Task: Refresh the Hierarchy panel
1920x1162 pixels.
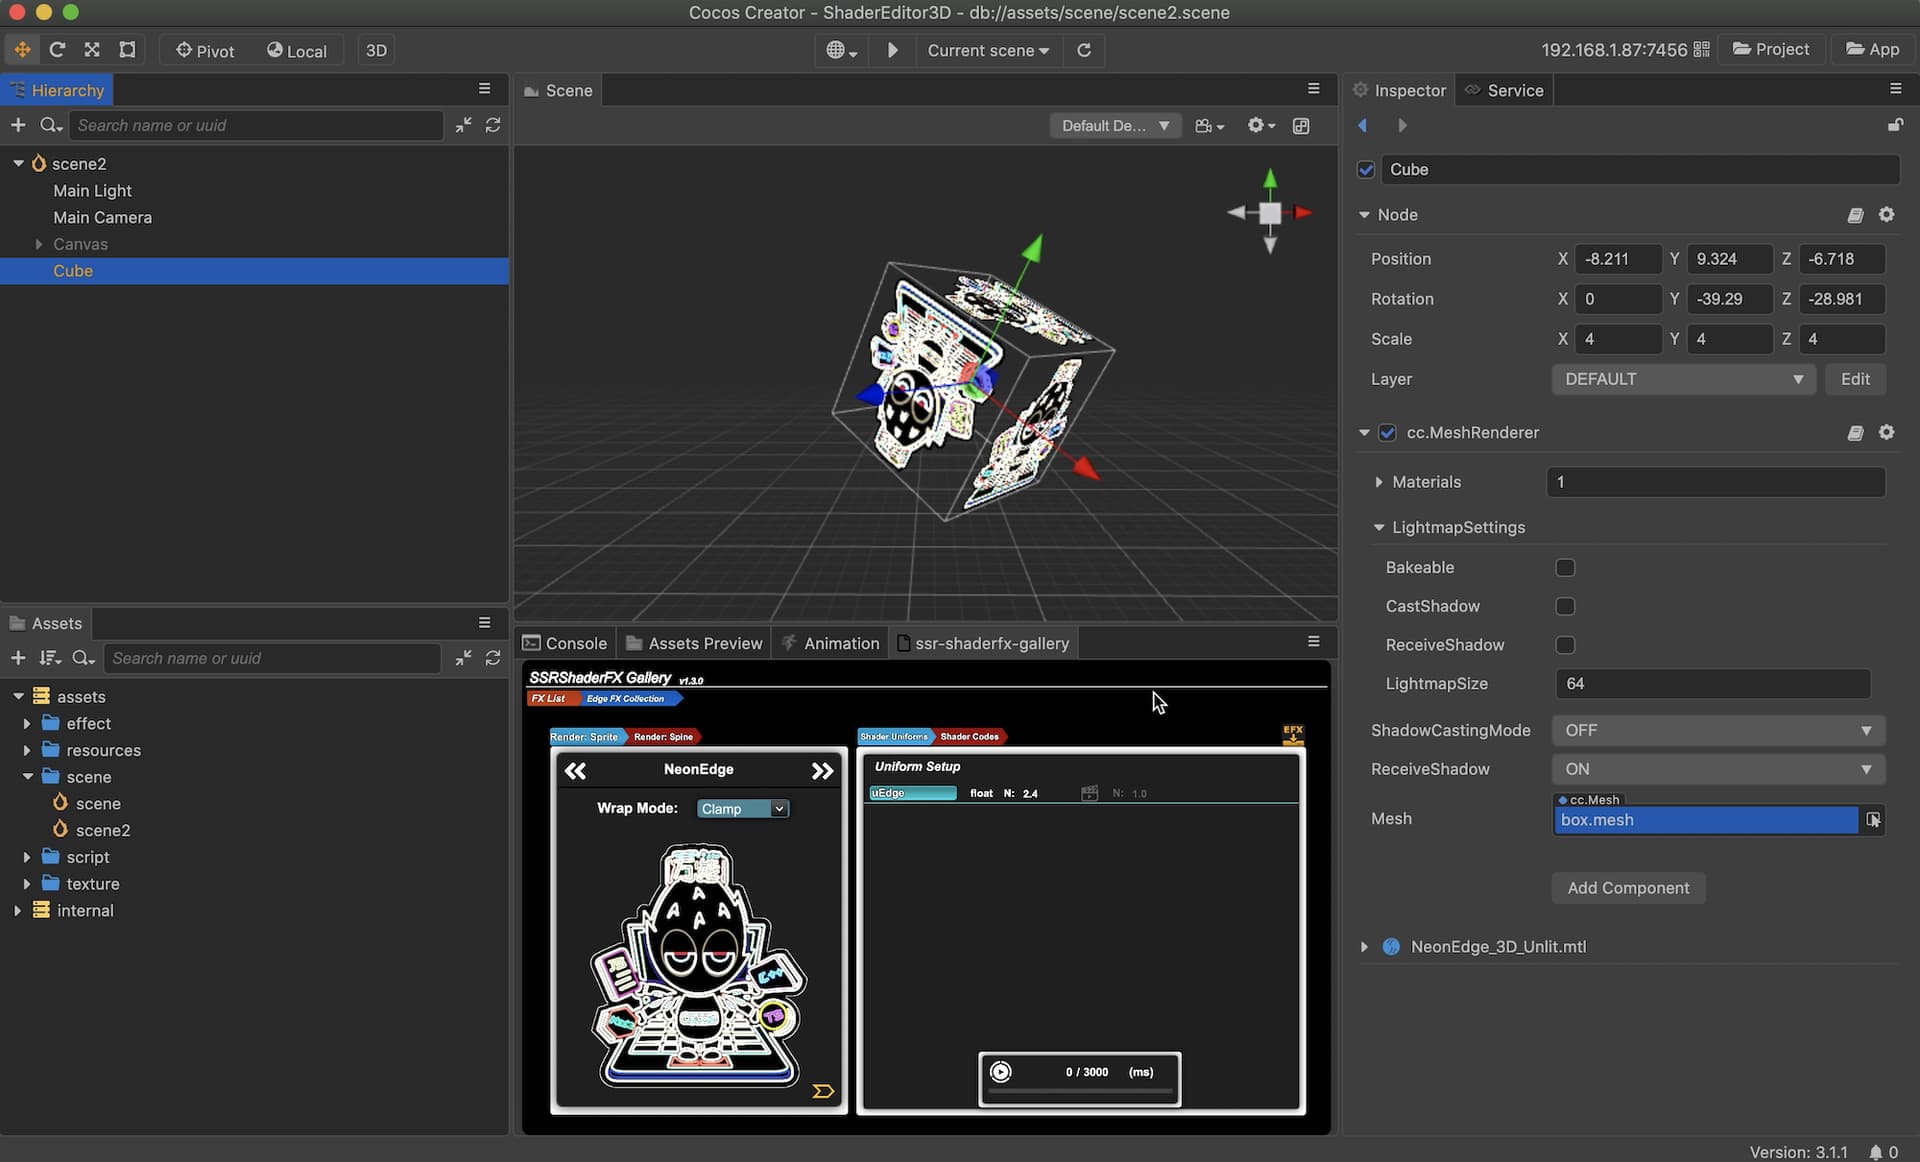Action: (493, 125)
